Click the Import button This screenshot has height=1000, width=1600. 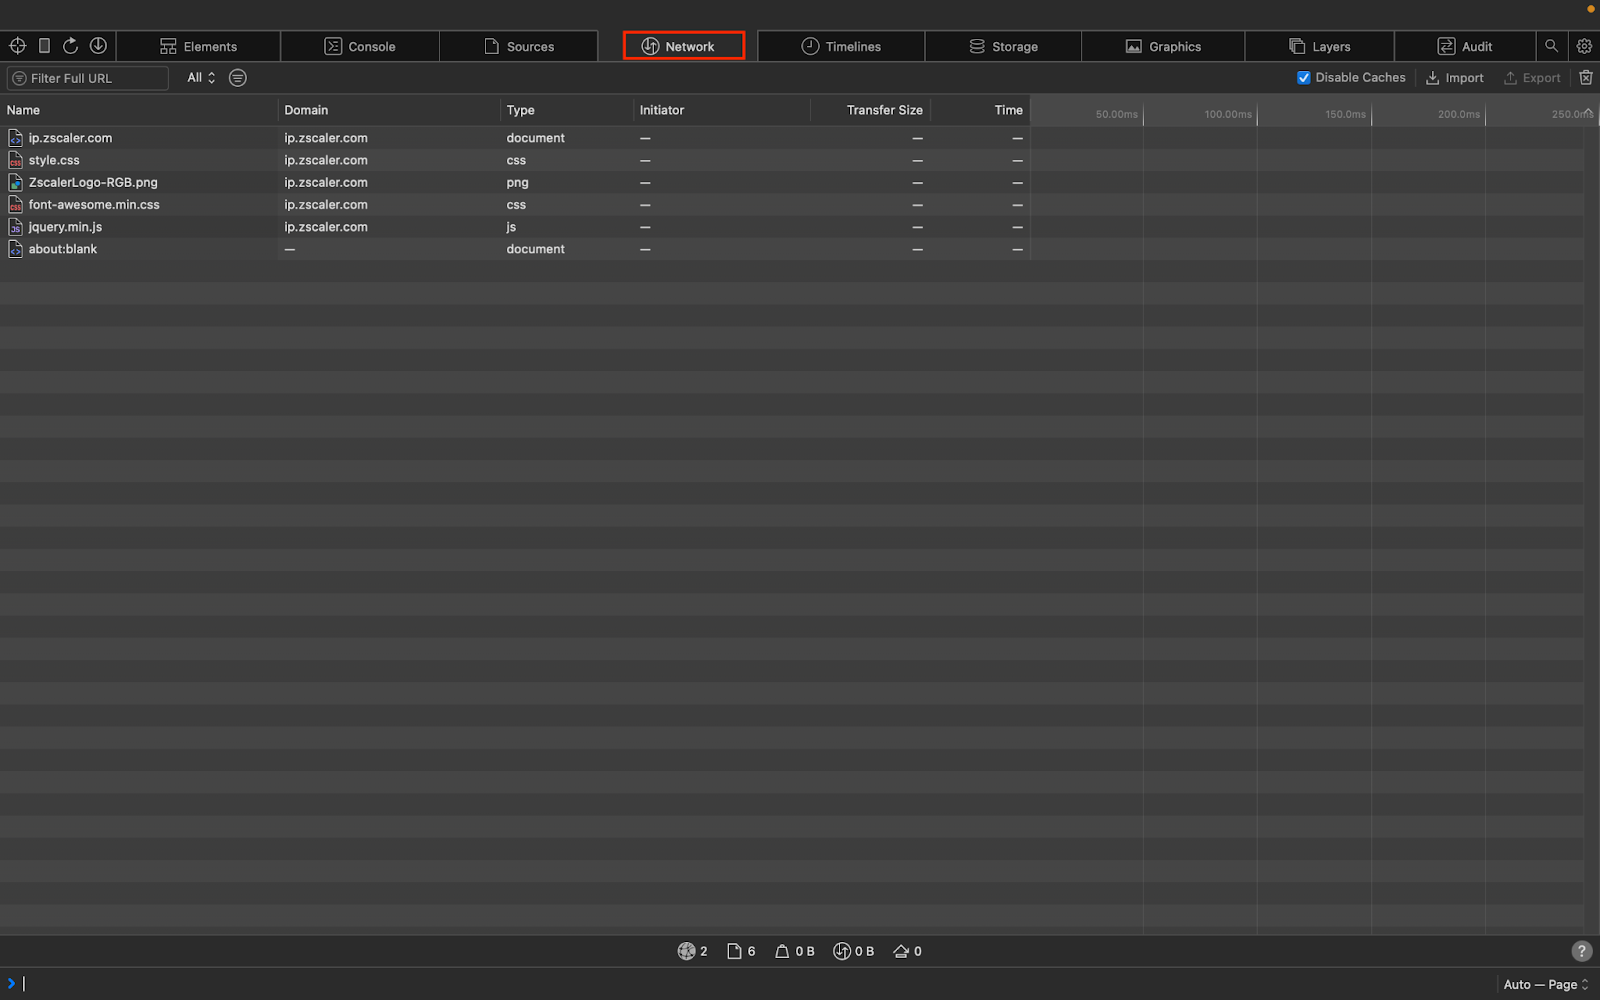1454,77
